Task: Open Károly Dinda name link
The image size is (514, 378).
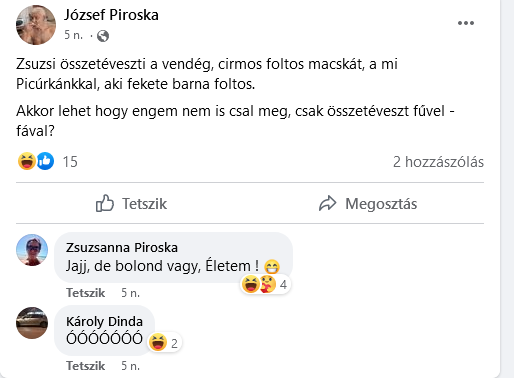Action: pos(104,322)
